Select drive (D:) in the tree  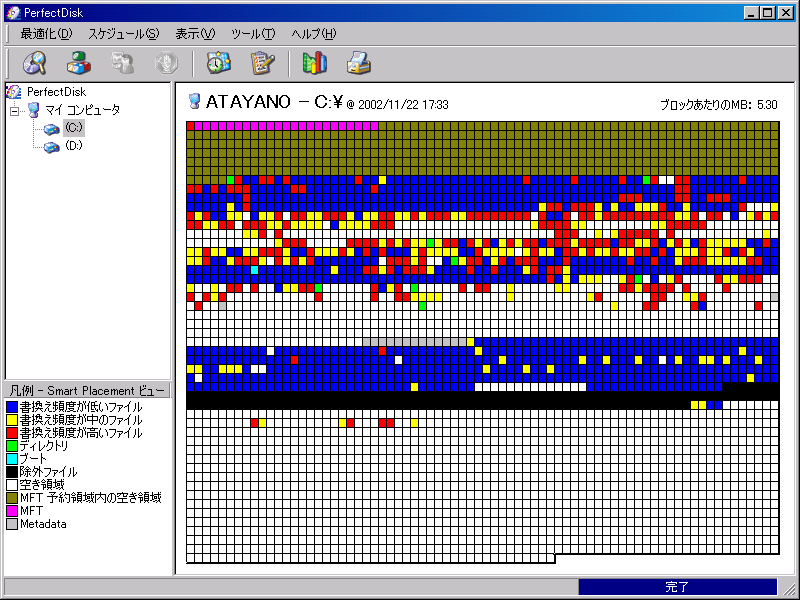point(74,146)
